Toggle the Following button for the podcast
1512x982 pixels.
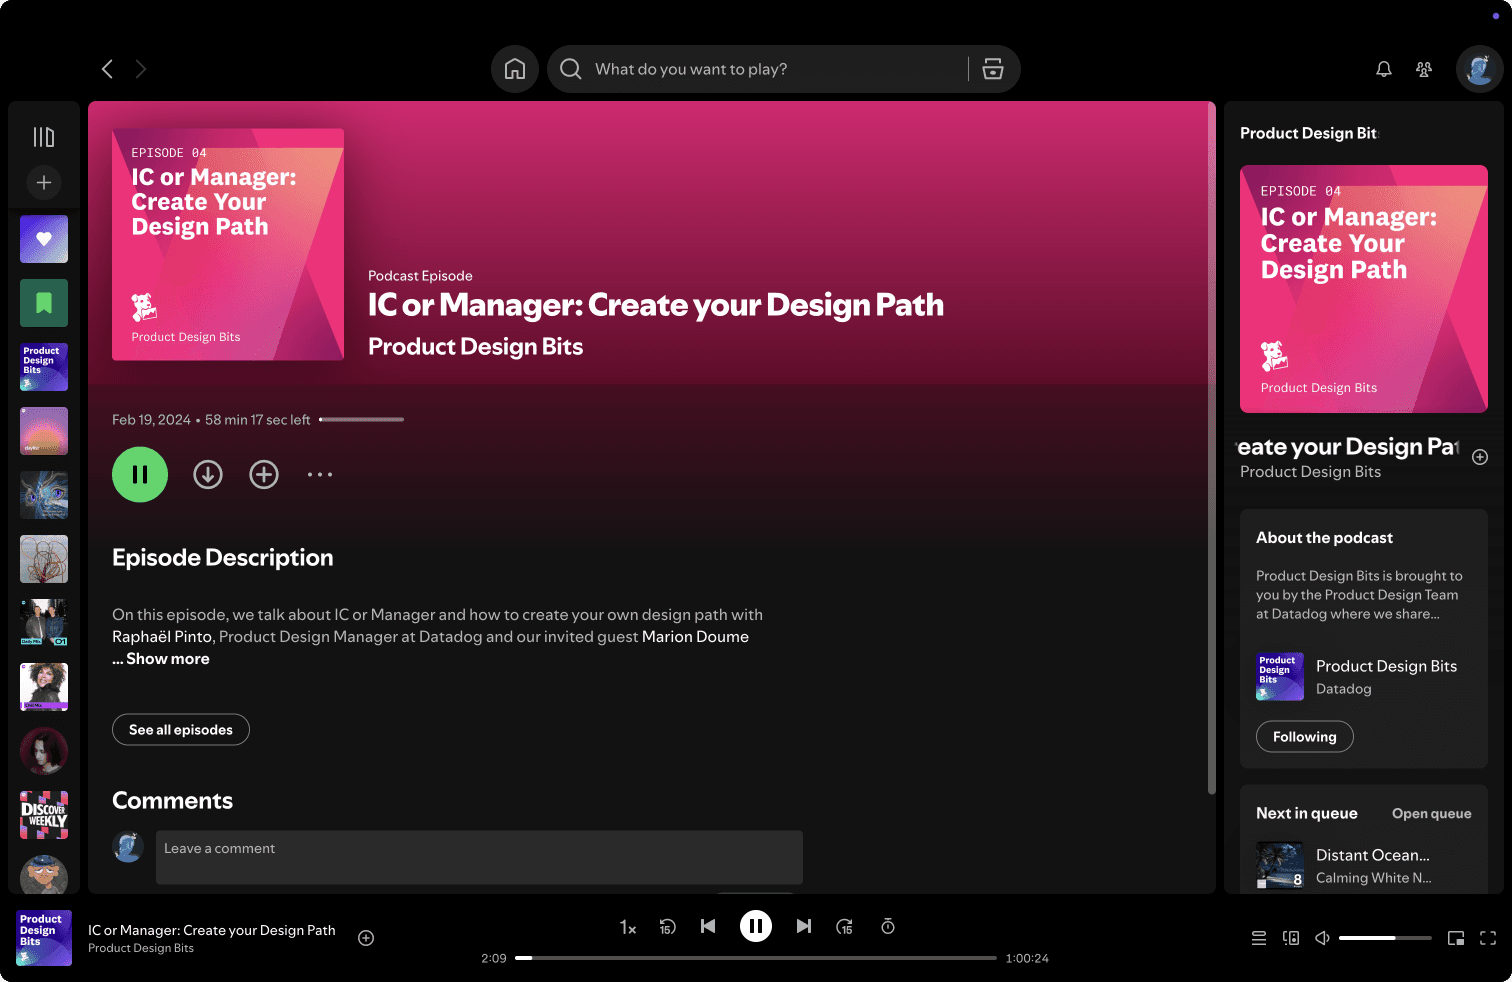[x=1305, y=737]
